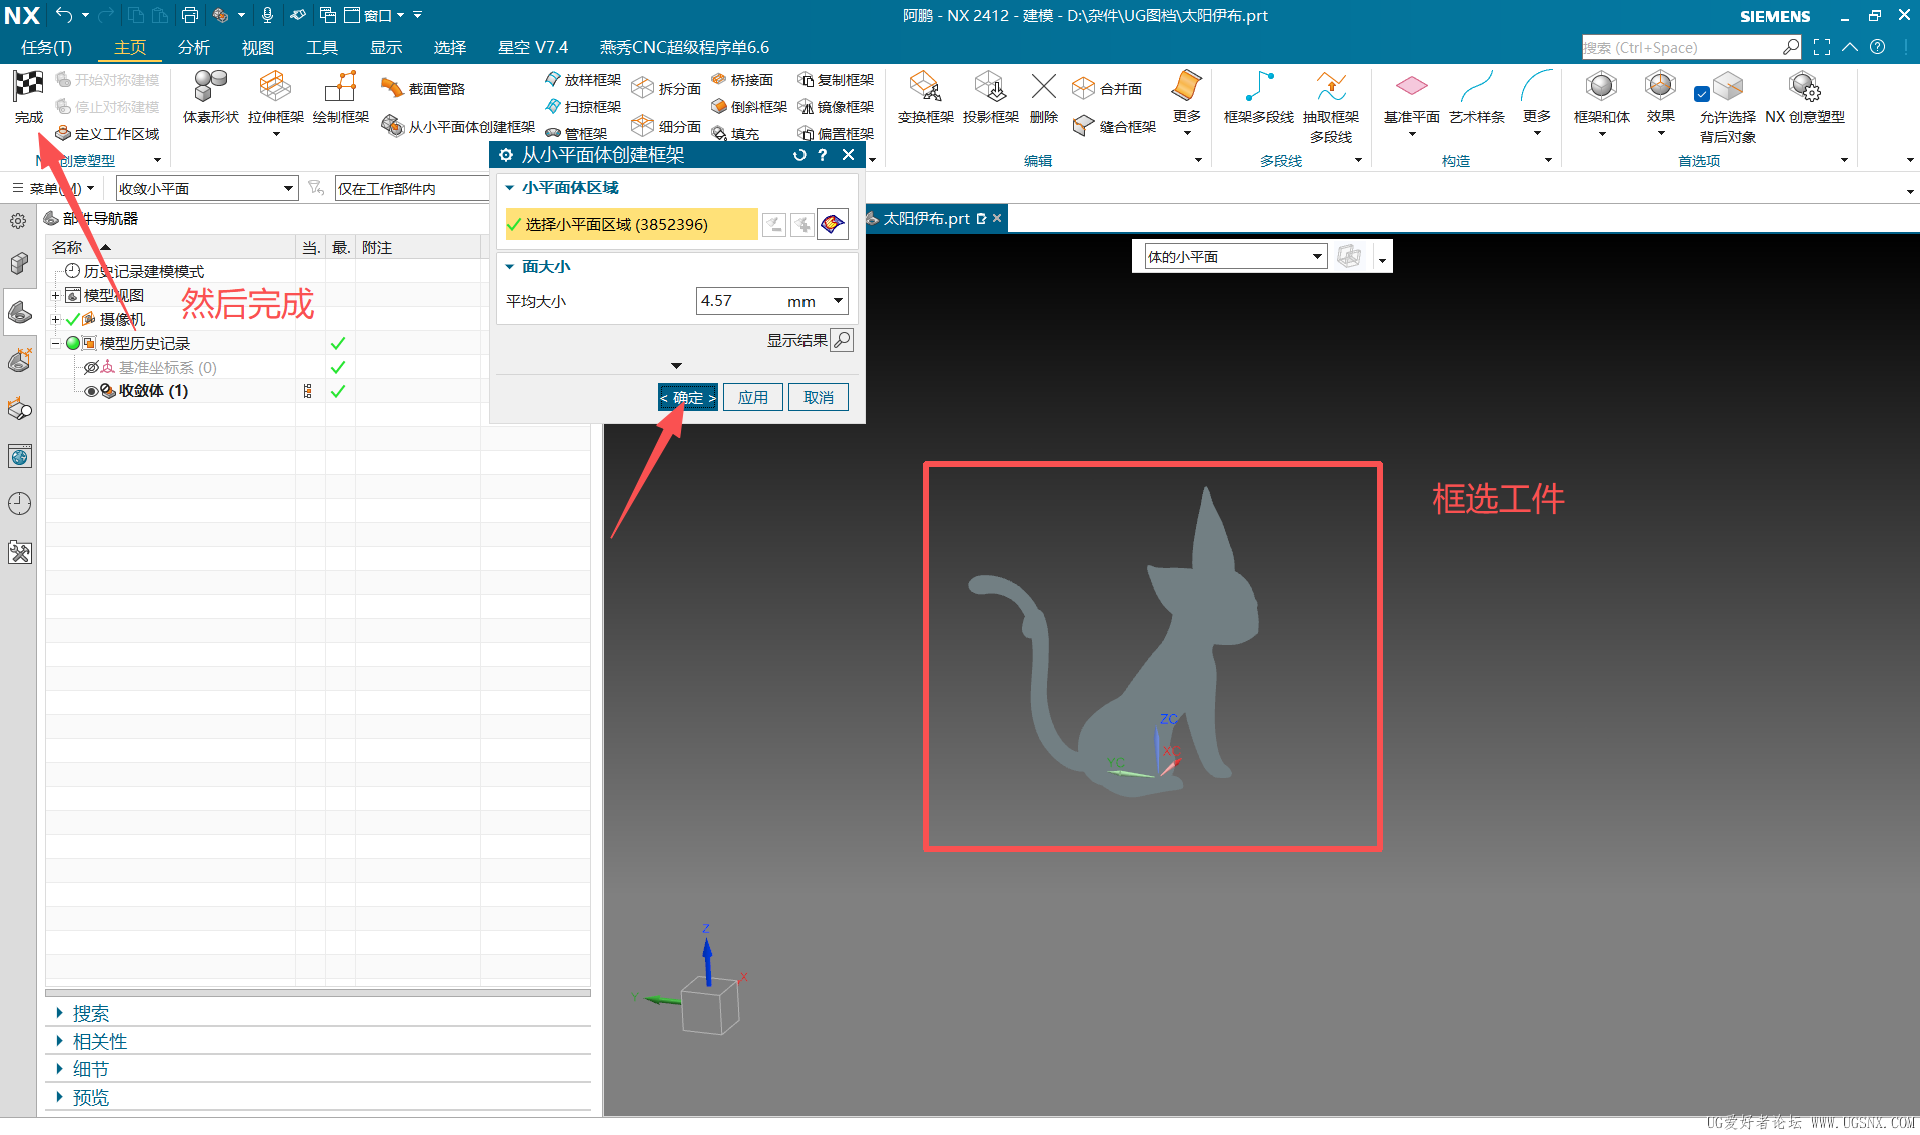Select the 拆分面 split face tool
Image resolution: width=1920 pixels, height=1135 pixels.
pos(666,89)
